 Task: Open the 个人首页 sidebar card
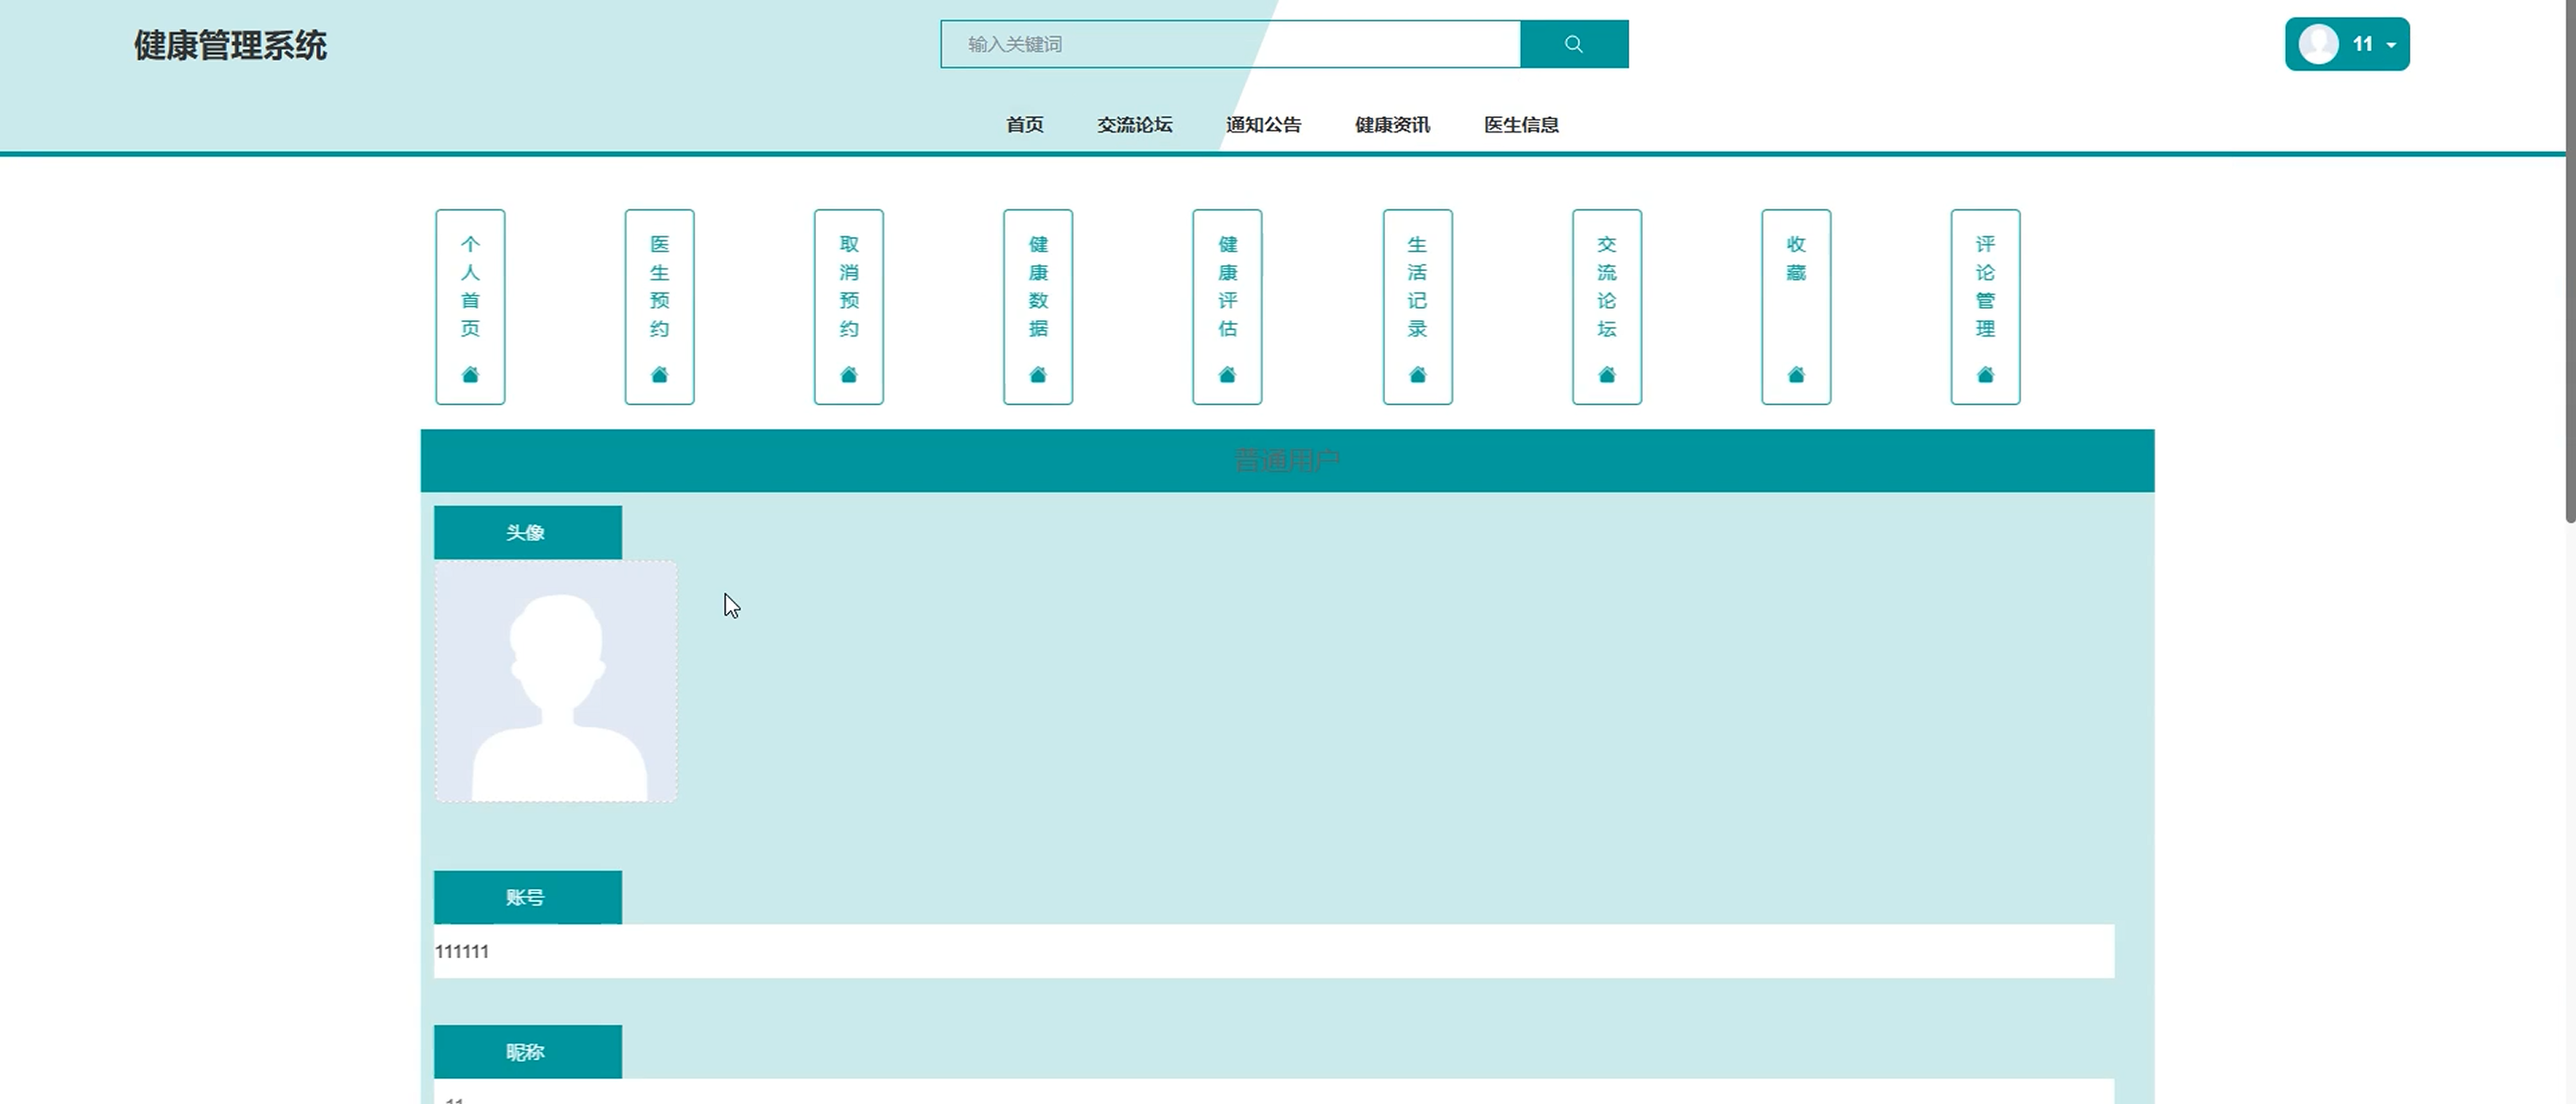pos(470,306)
